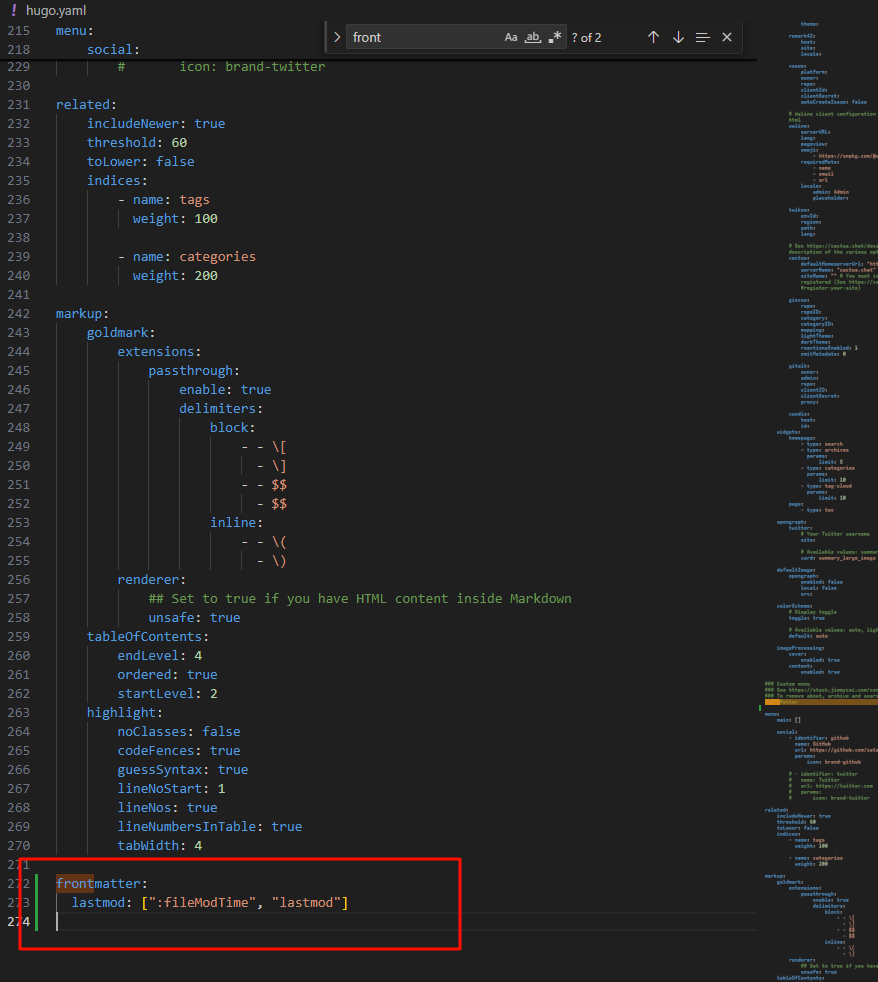Screen dimensions: 878x982
Task: Click the minimap code overview
Action: (815, 400)
